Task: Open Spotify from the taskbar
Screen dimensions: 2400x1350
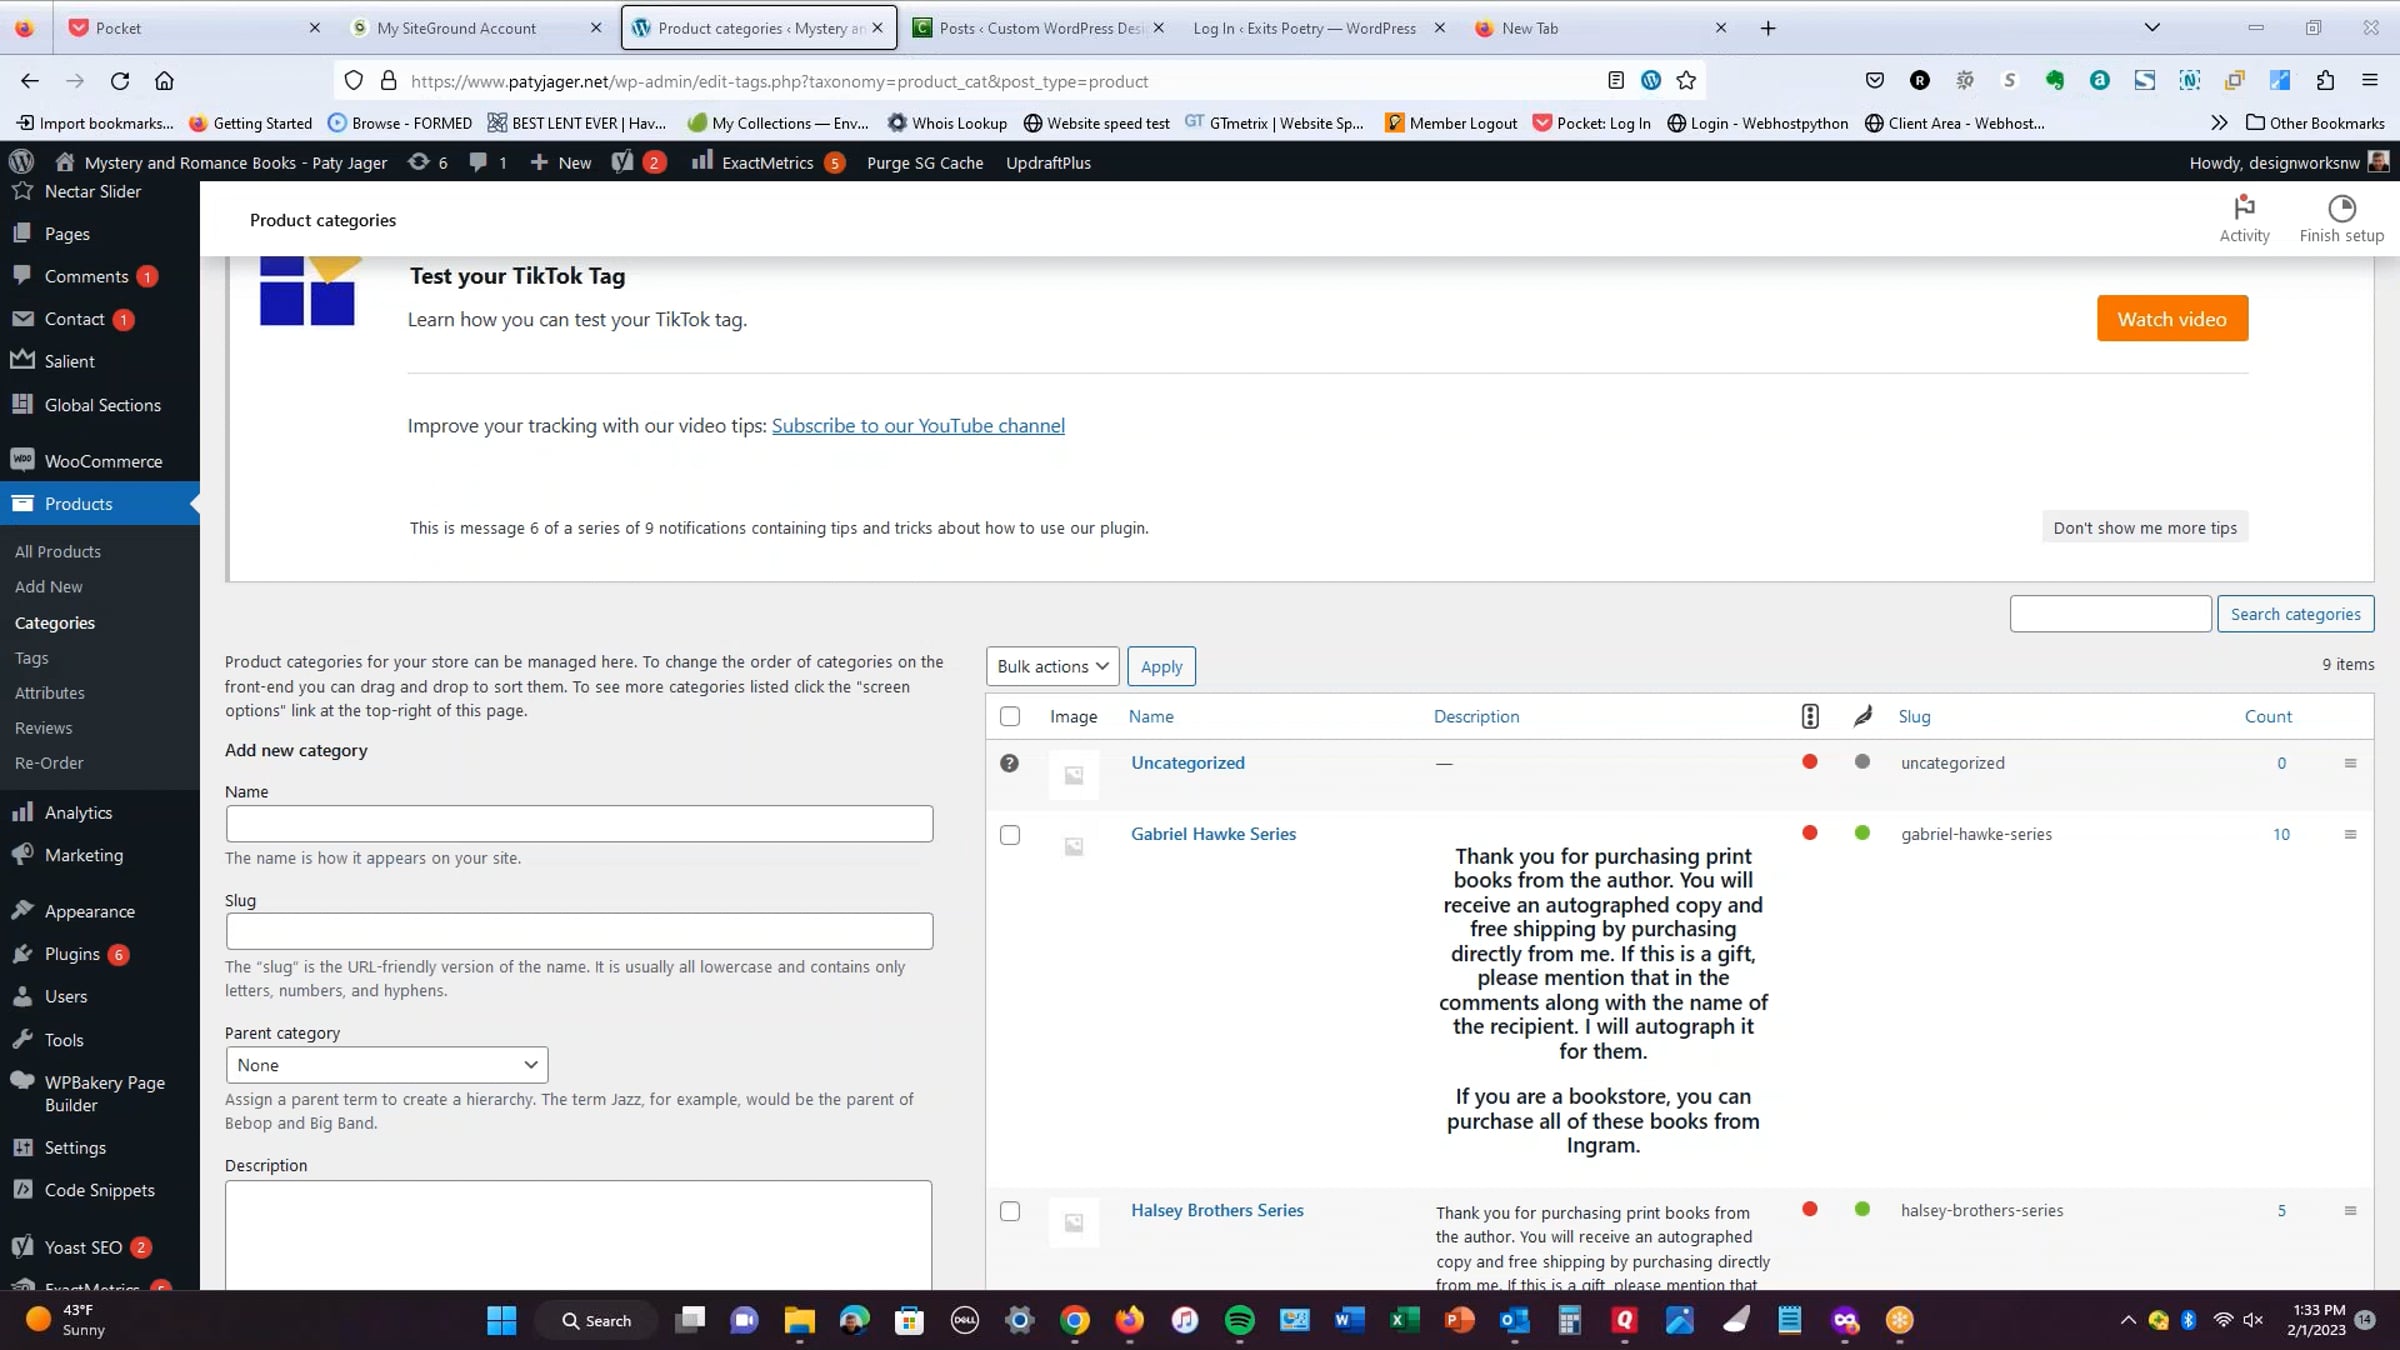Action: point(1239,1320)
